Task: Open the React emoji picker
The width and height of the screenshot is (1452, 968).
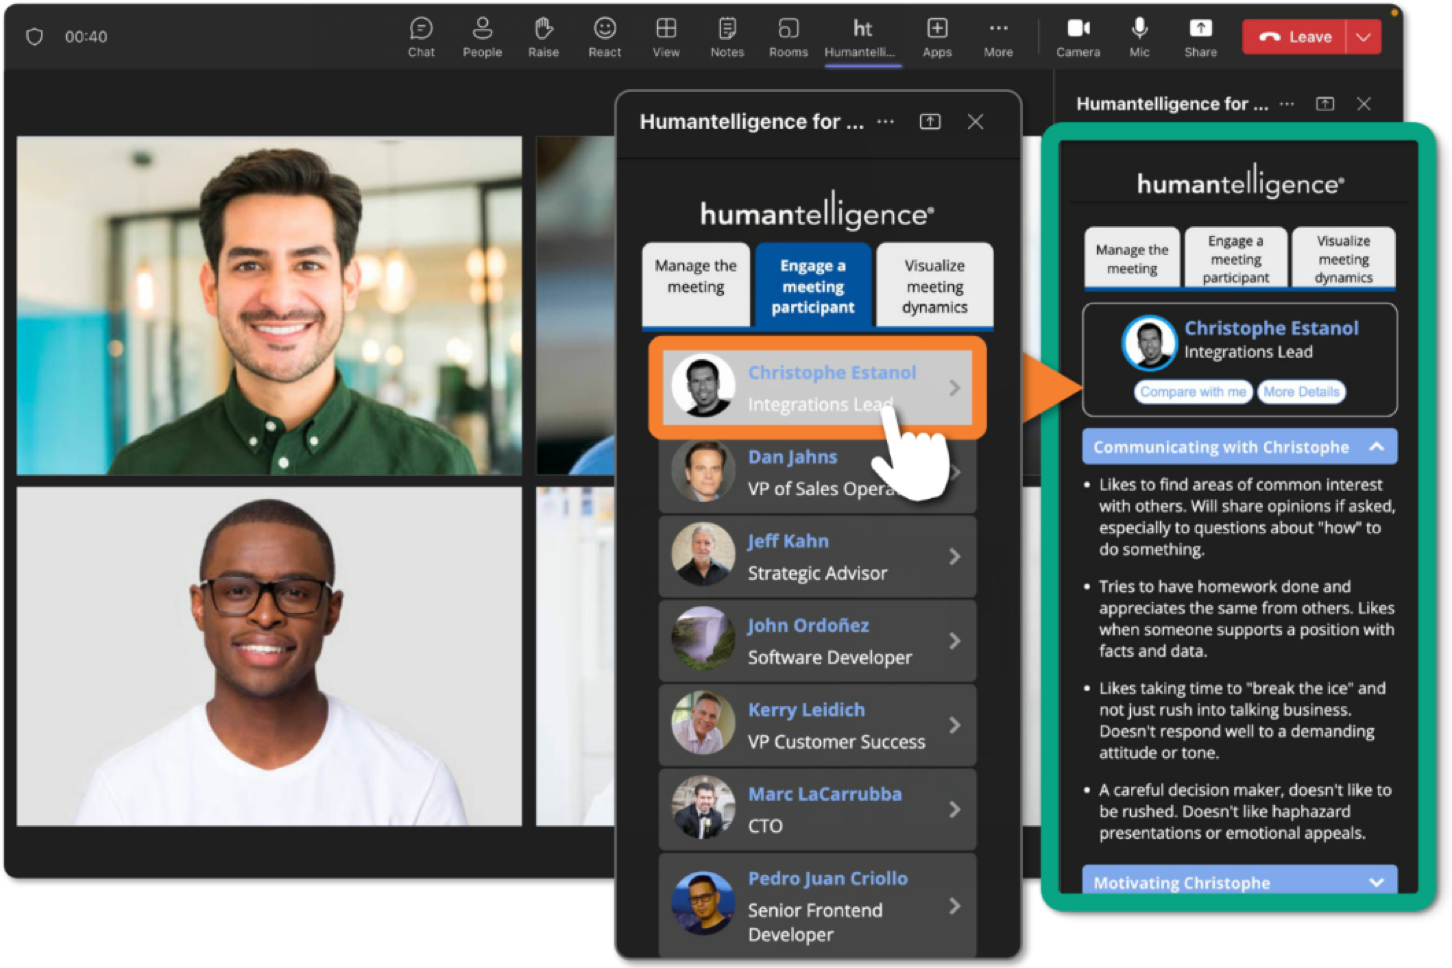Action: point(604,37)
